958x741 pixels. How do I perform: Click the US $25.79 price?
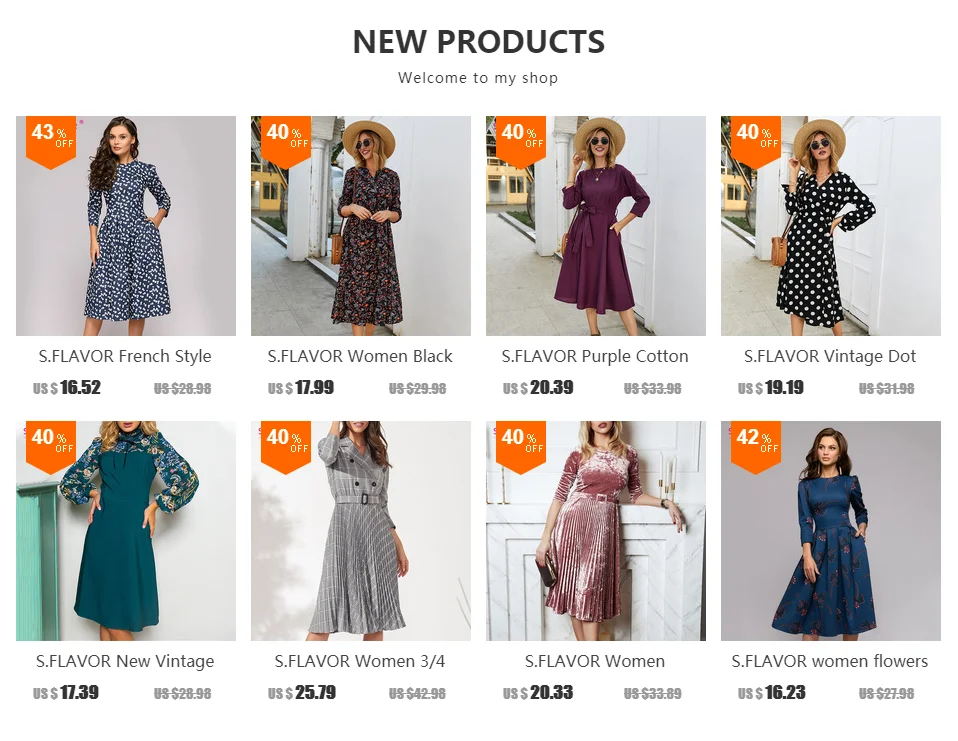click(x=302, y=693)
